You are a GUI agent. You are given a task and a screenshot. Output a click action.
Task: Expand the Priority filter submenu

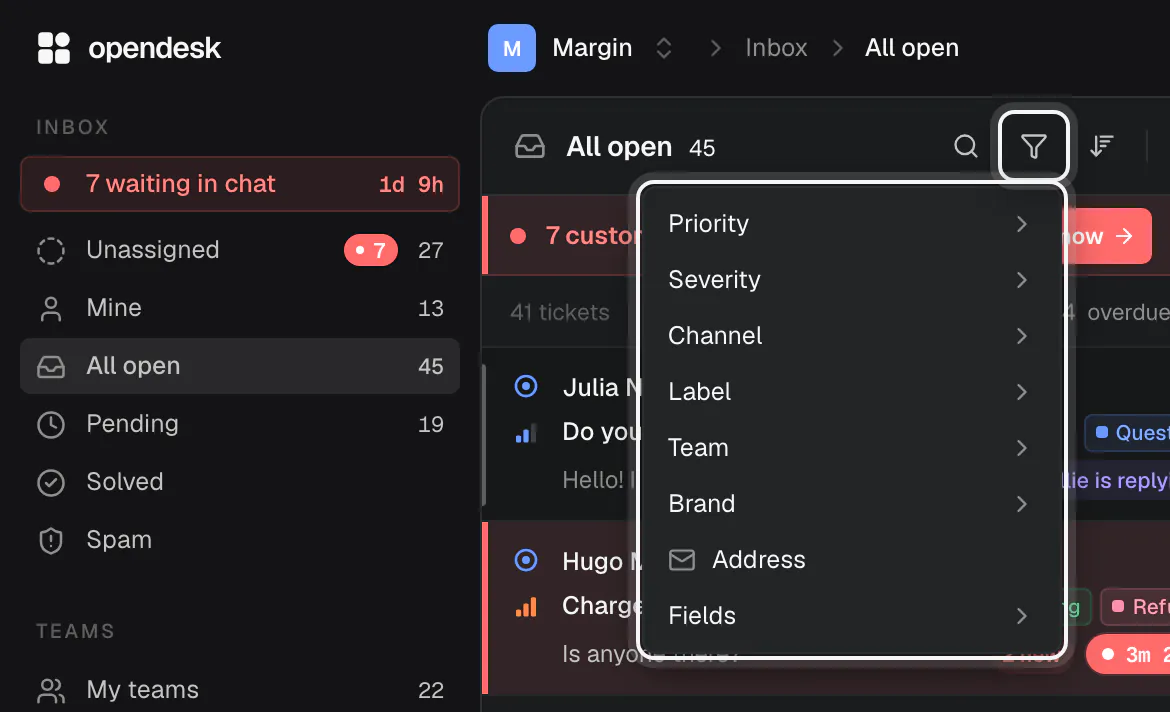tap(1022, 224)
